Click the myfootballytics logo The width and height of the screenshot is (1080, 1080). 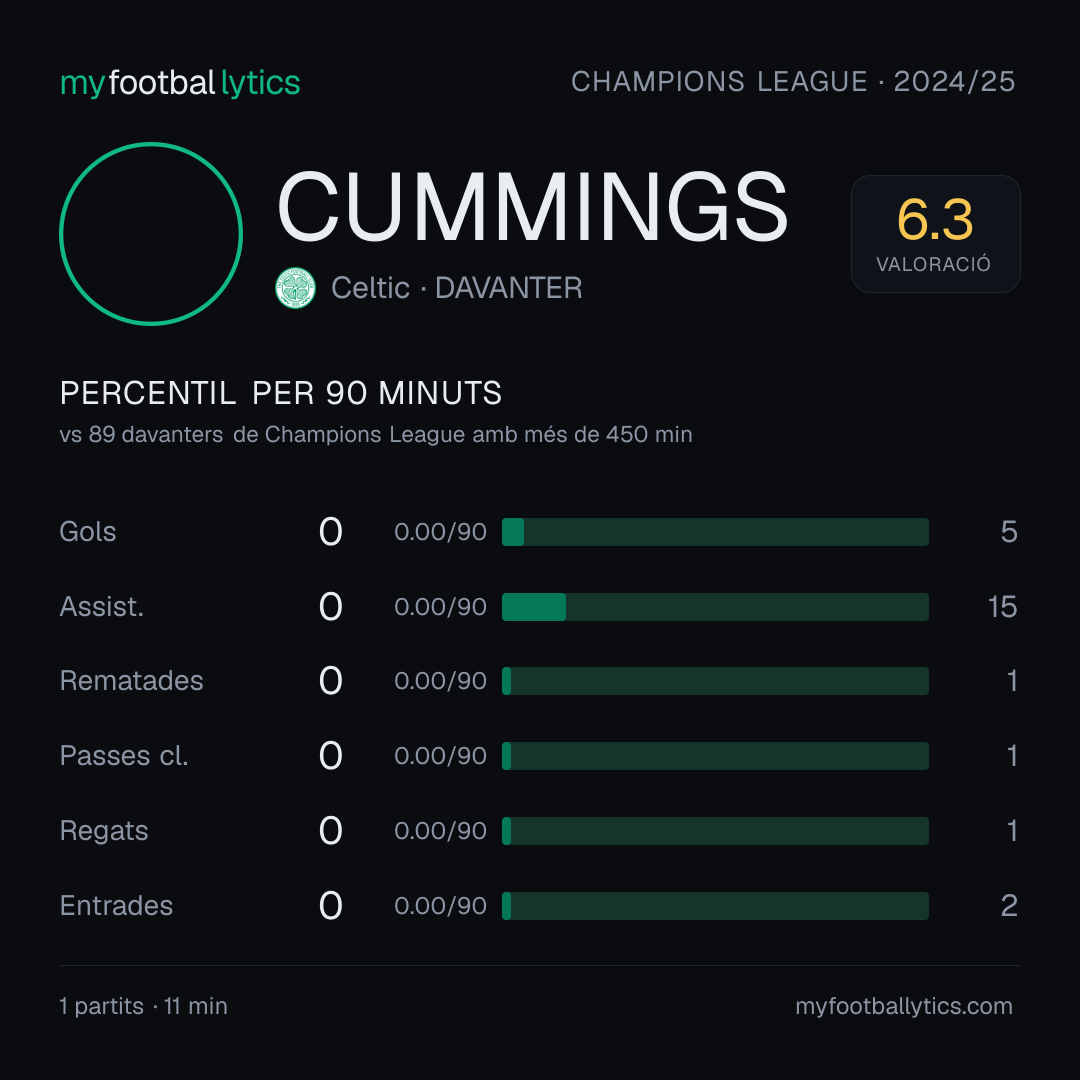[x=180, y=83]
